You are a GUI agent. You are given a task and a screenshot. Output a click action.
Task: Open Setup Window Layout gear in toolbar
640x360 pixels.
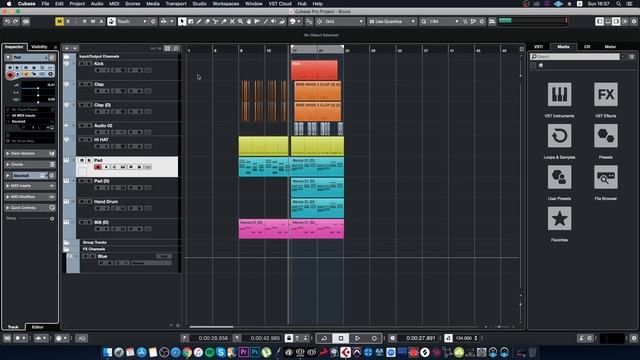point(634,21)
